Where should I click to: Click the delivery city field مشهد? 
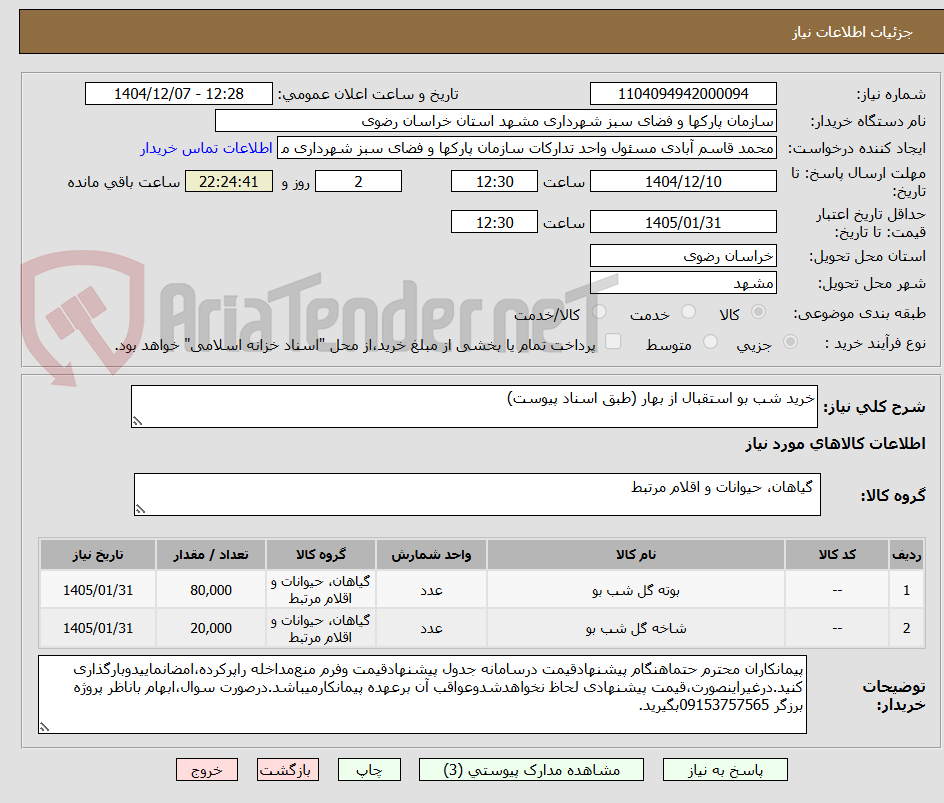tap(683, 283)
